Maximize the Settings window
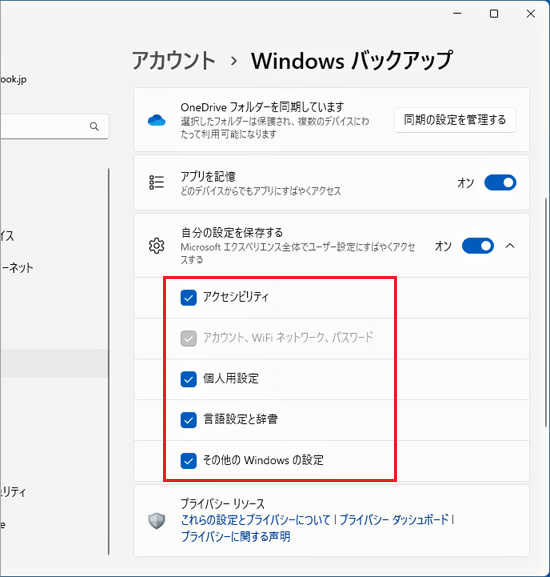The image size is (550, 577). 494,14
